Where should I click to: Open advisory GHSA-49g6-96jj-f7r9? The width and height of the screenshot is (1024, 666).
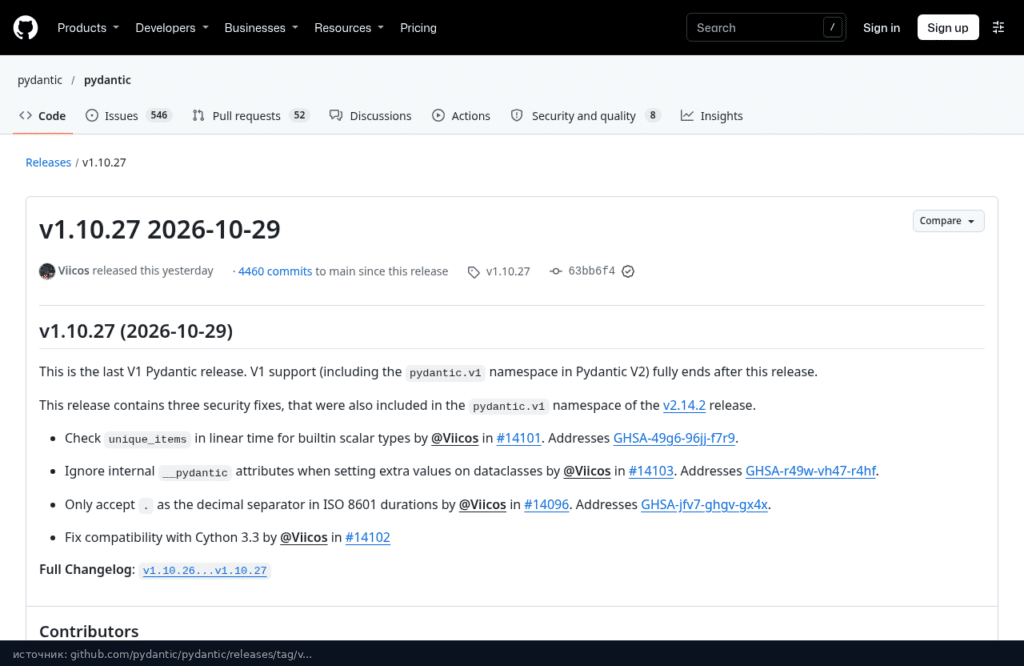[x=674, y=438]
